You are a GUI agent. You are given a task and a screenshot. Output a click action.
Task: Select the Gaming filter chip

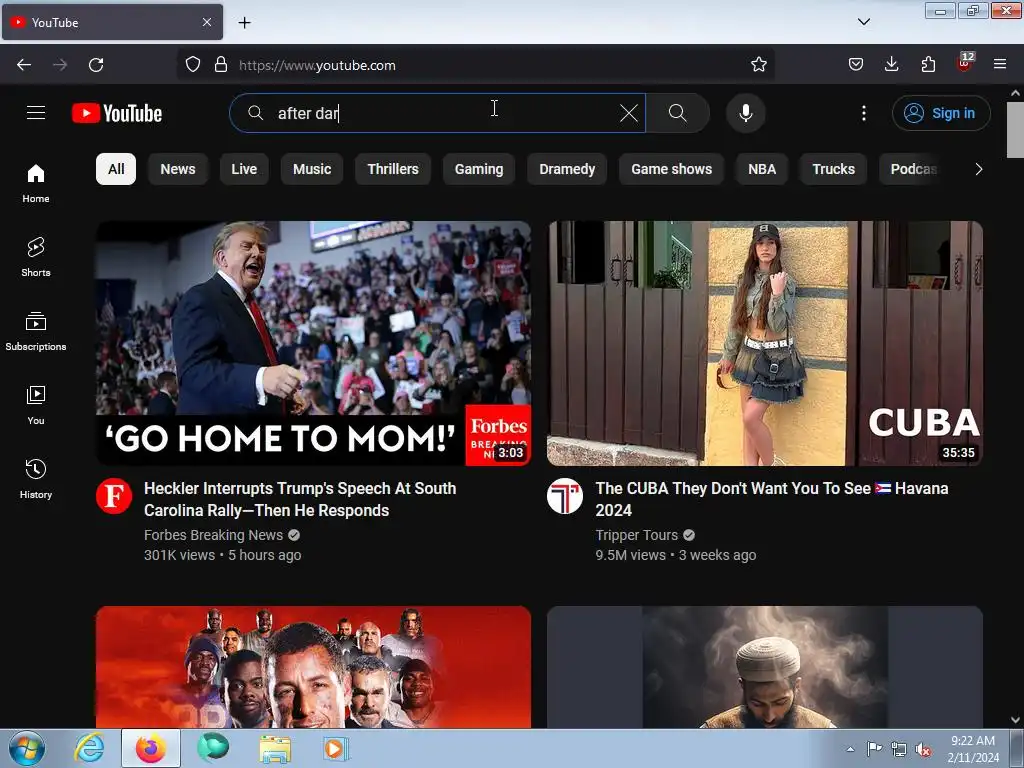(479, 169)
